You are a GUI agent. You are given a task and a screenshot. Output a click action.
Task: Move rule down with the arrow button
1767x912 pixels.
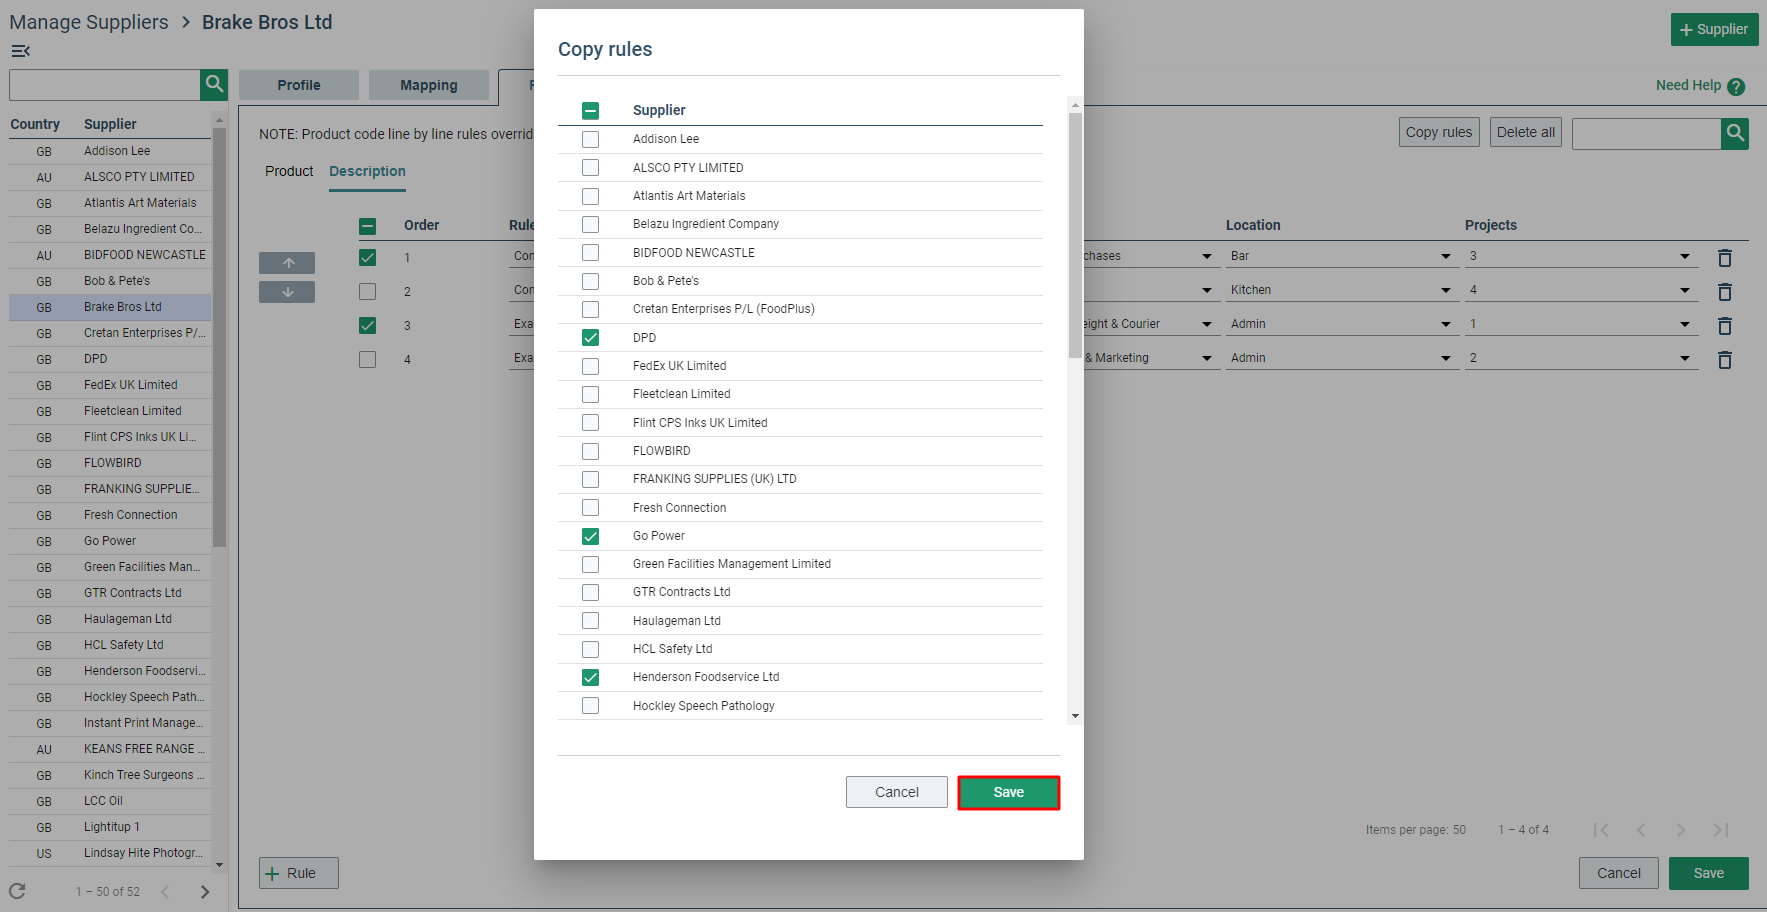[287, 292]
